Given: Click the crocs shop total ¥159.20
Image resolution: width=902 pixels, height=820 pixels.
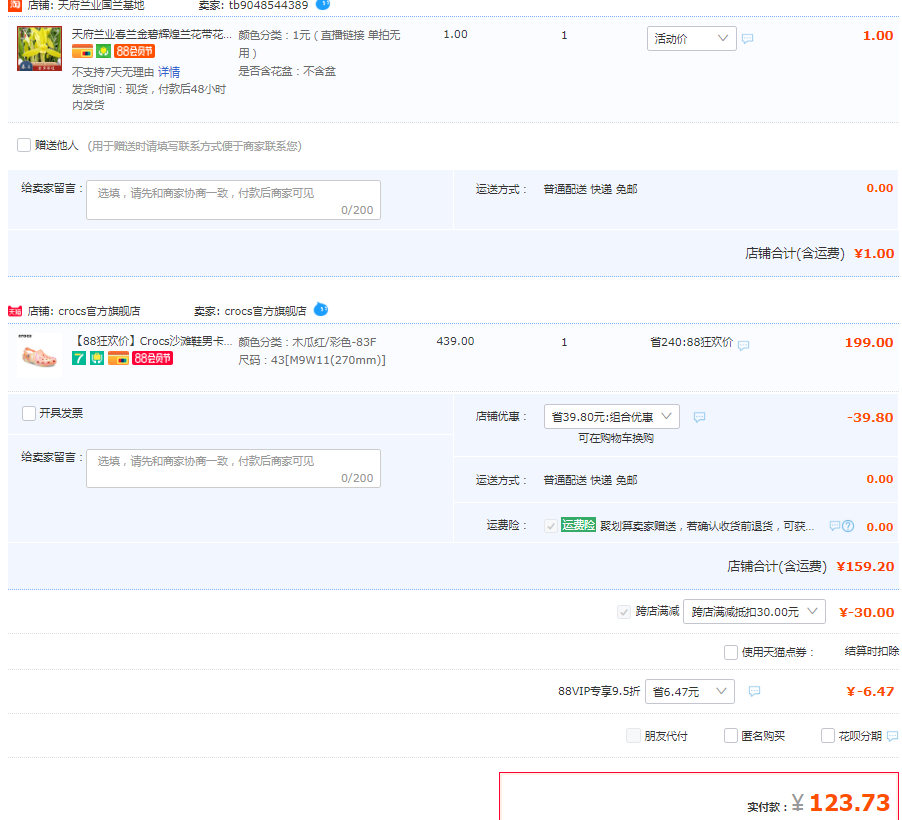Looking at the screenshot, I should point(865,567).
